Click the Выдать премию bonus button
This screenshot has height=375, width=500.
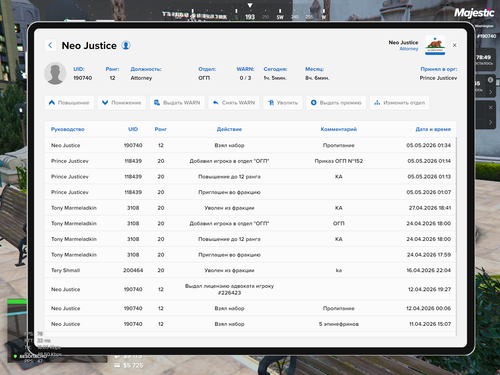tap(336, 103)
